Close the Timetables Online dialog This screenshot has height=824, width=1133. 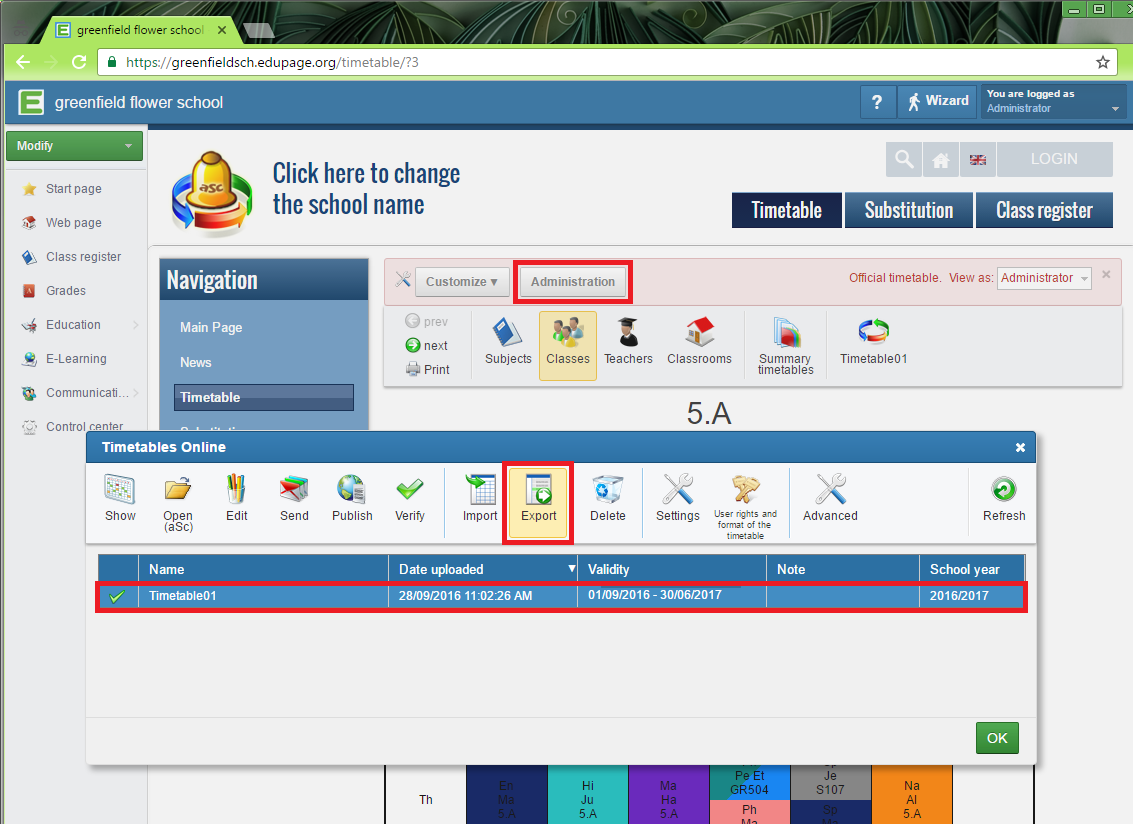pyautogui.click(x=1020, y=447)
